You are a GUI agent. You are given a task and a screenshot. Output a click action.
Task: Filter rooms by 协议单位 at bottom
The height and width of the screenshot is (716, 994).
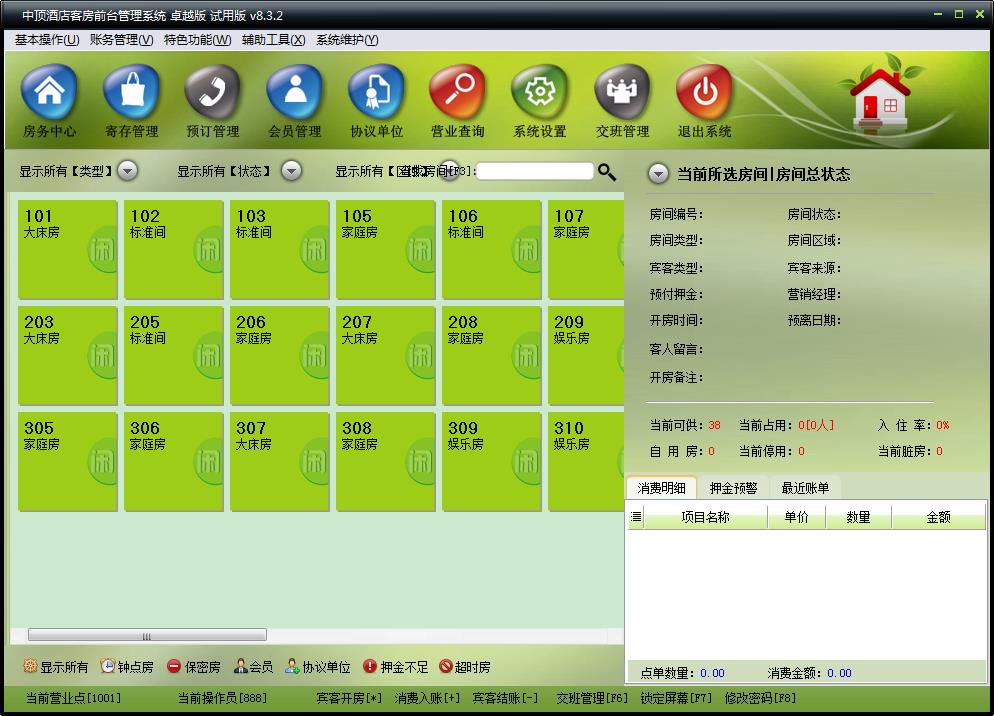tap(318, 667)
